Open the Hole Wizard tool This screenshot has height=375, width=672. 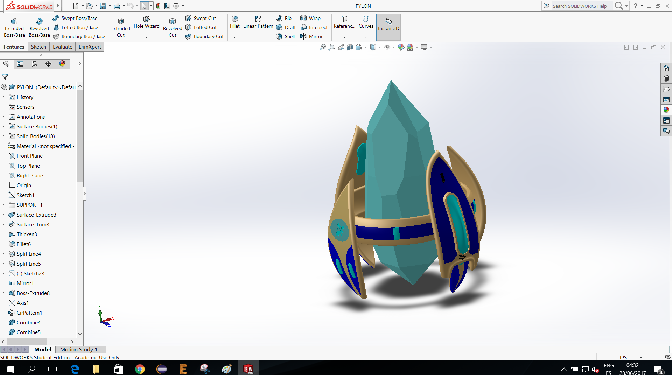(146, 22)
